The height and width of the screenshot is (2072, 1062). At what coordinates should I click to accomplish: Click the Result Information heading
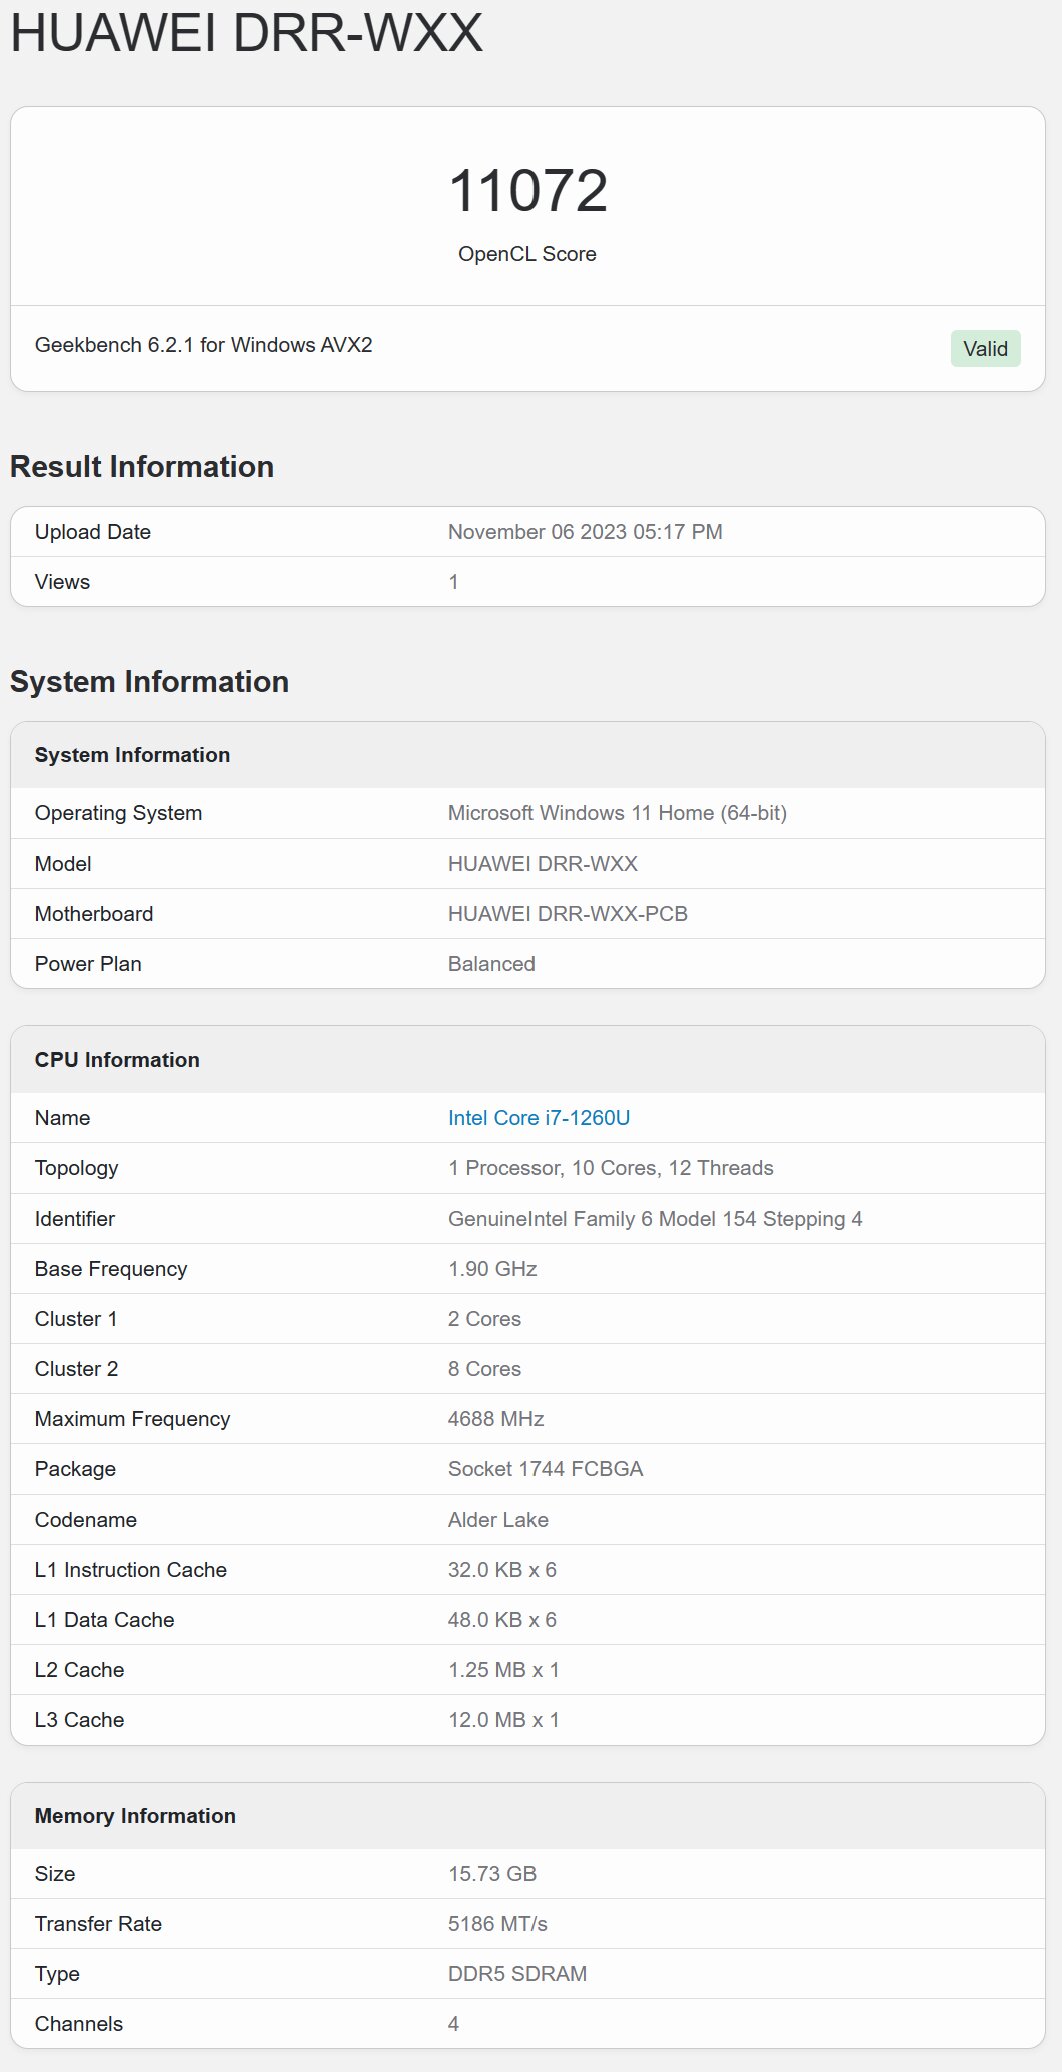pos(142,467)
